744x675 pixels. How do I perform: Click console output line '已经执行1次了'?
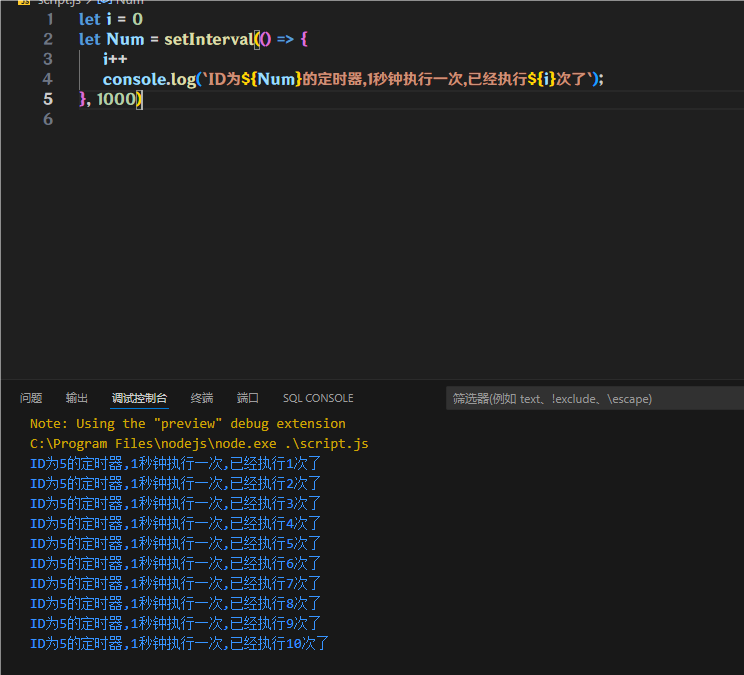tap(176, 463)
